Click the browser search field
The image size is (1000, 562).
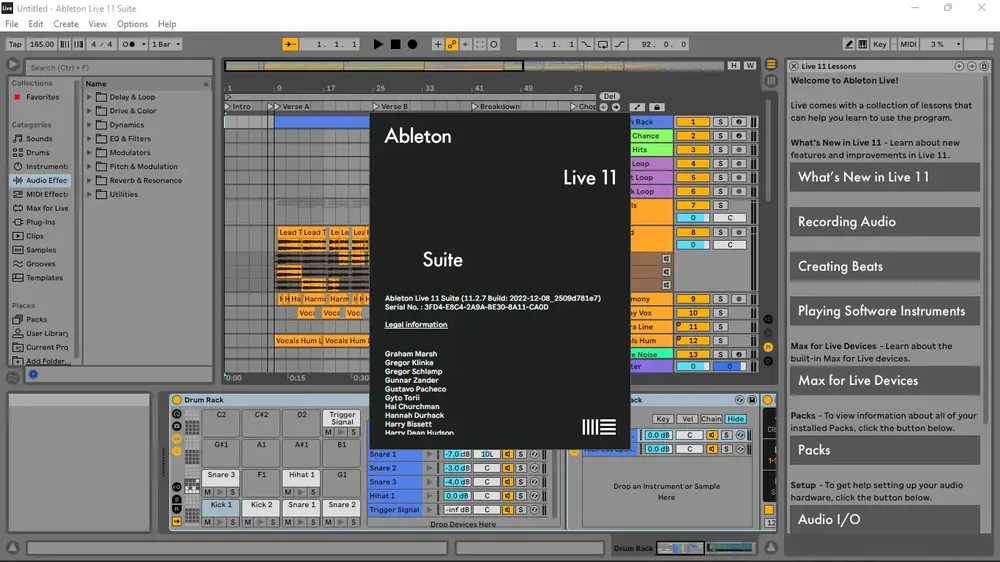point(119,67)
